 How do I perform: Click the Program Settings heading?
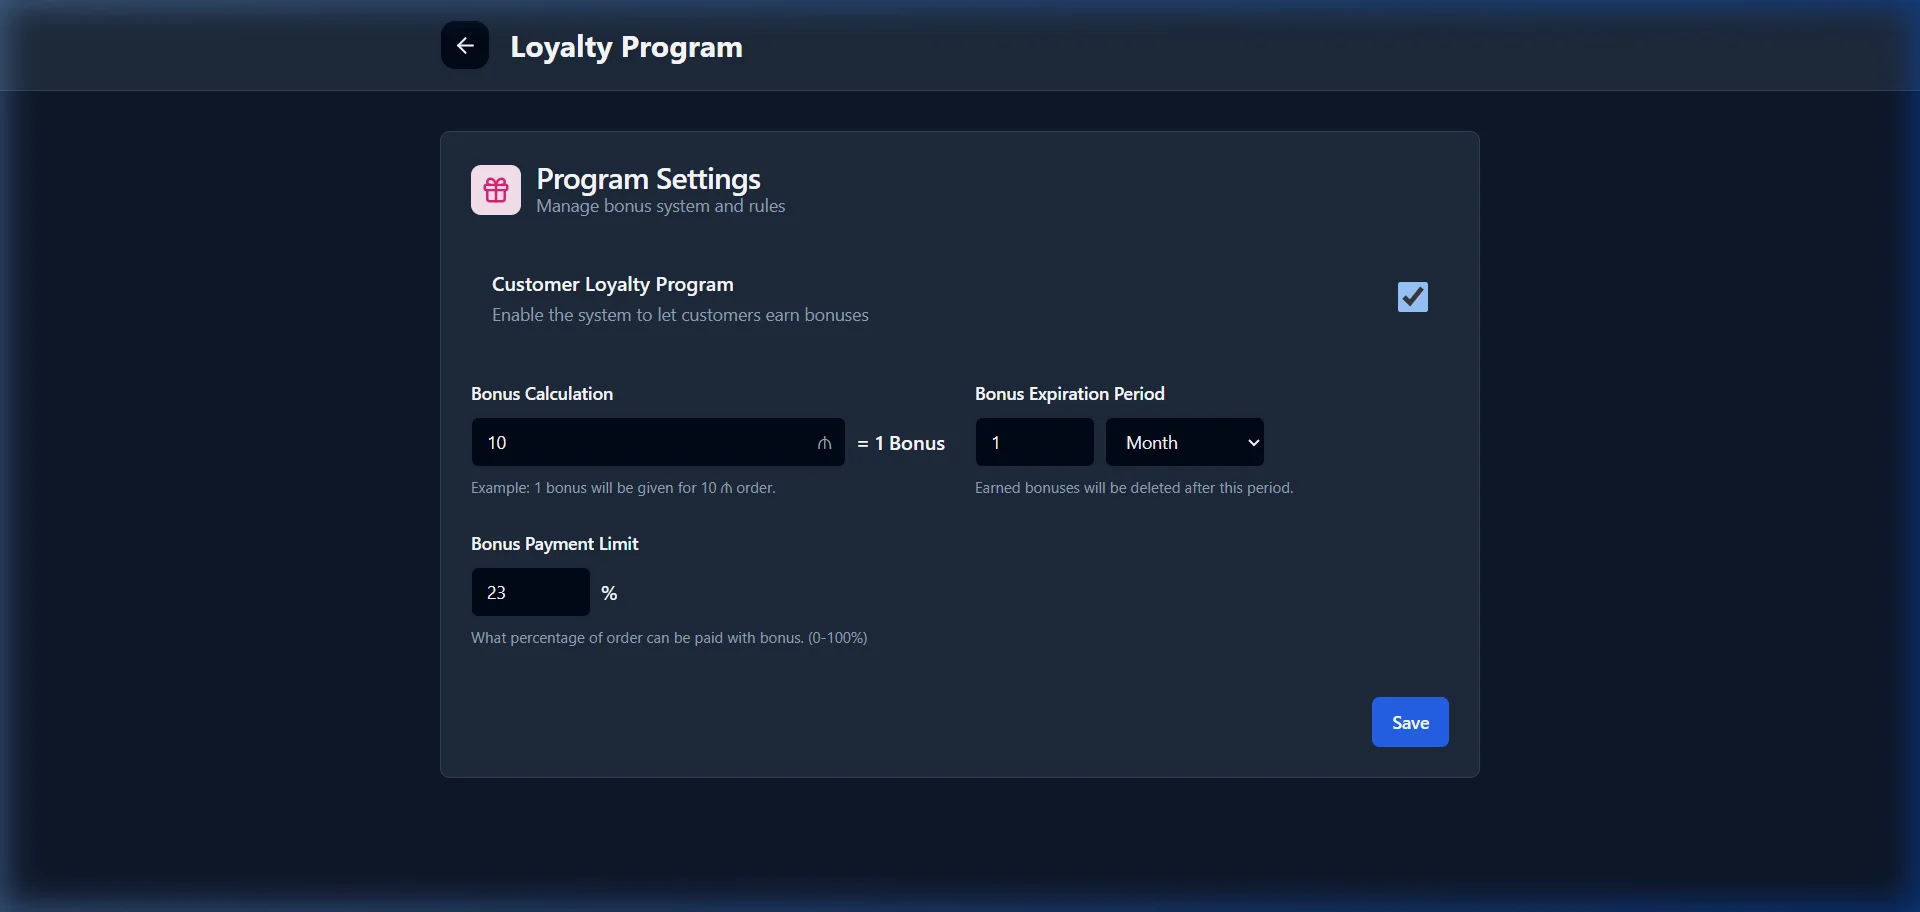tap(648, 179)
